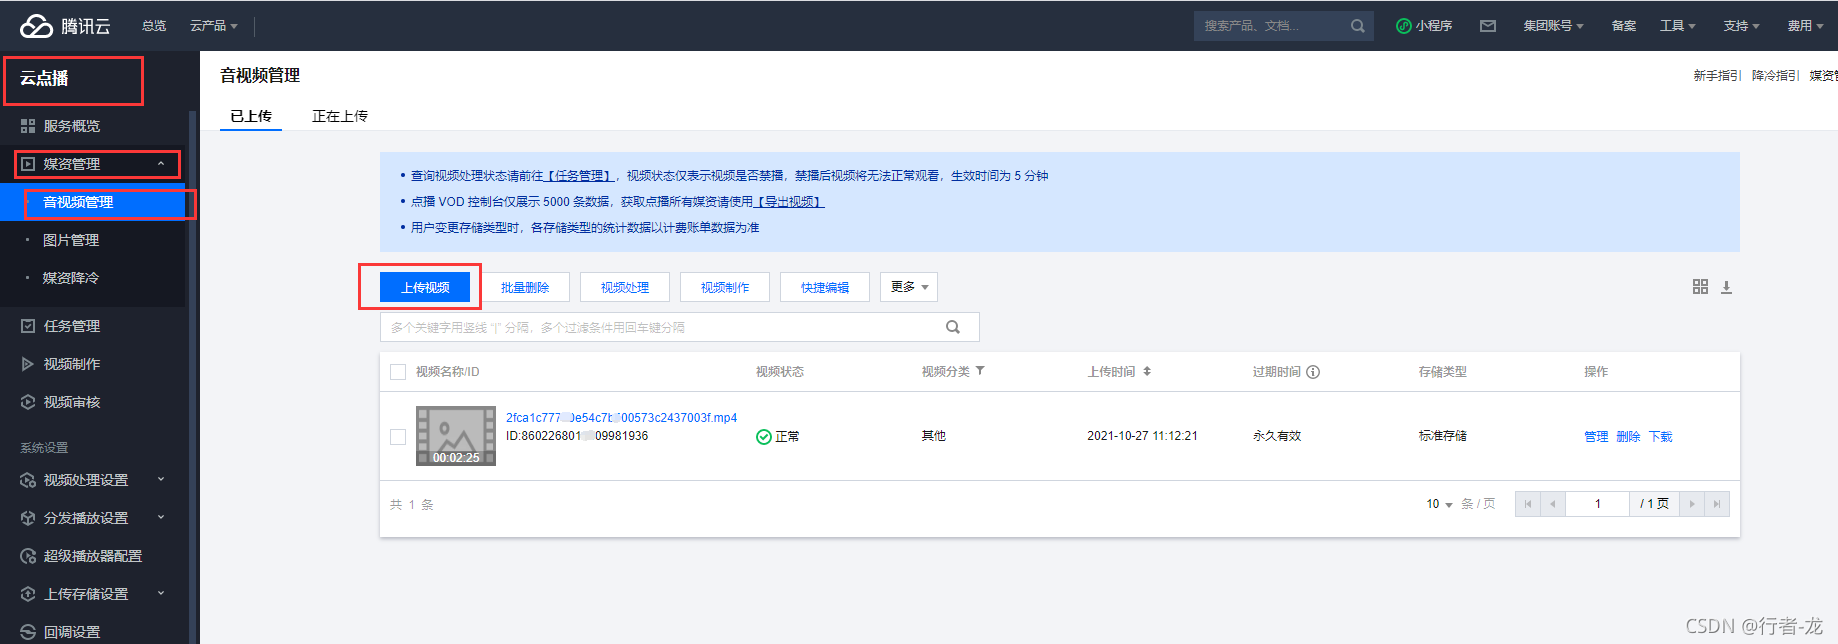Screen dimensions: 1838x644
Task: Switch to grid view icon
Action: [1700, 287]
